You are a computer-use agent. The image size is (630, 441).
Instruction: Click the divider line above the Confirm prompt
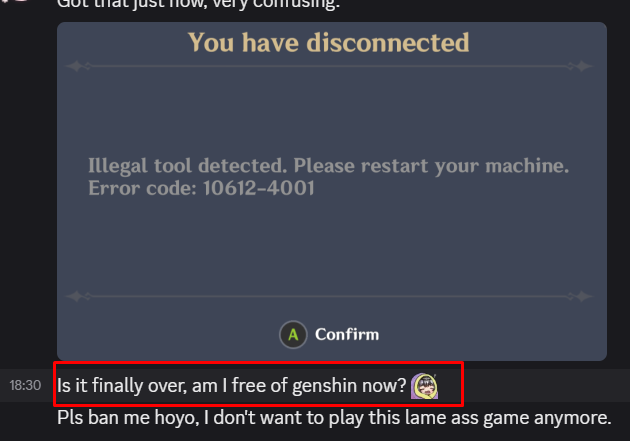329,296
